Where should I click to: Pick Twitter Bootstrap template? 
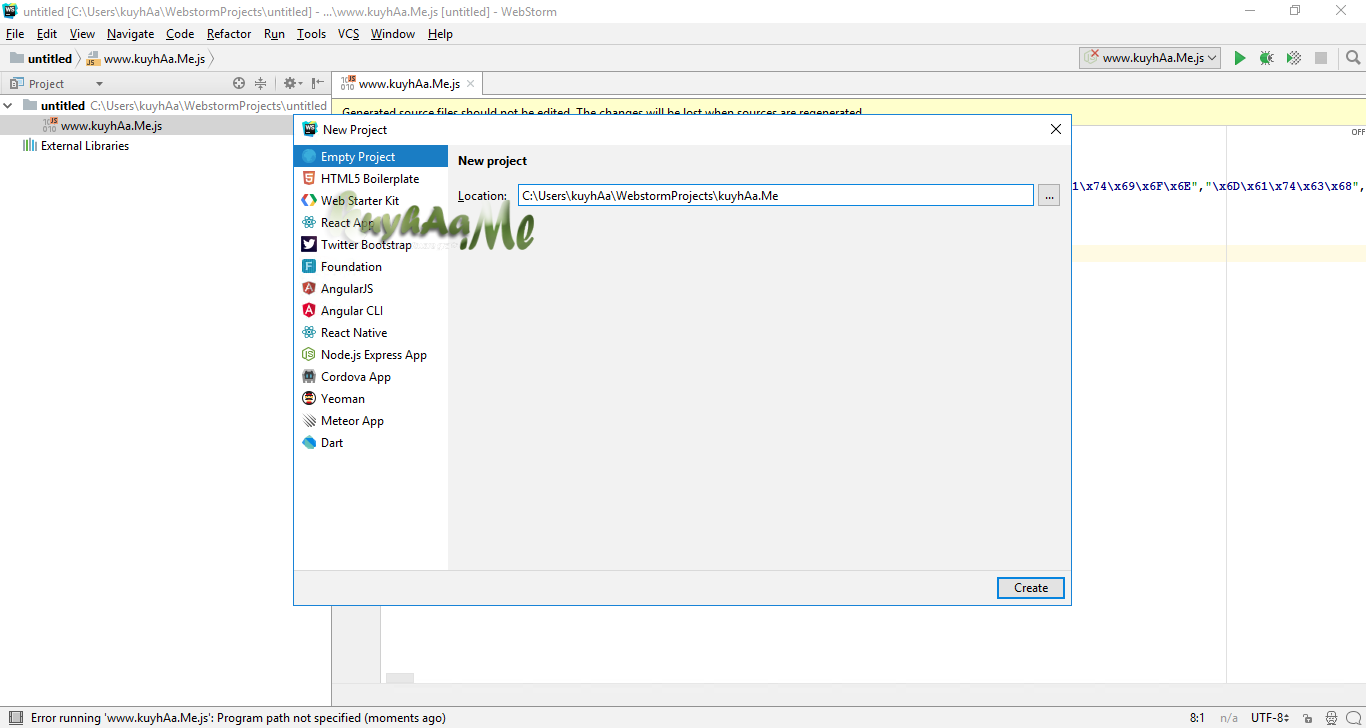click(370, 245)
